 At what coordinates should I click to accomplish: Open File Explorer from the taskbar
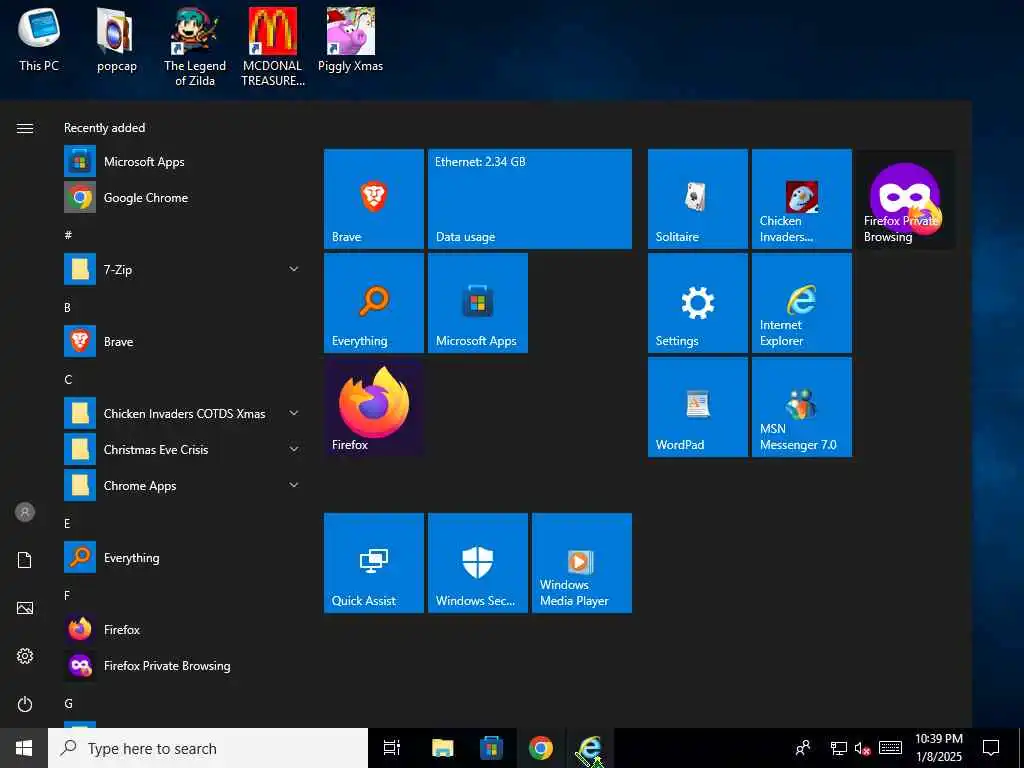pyautogui.click(x=442, y=748)
